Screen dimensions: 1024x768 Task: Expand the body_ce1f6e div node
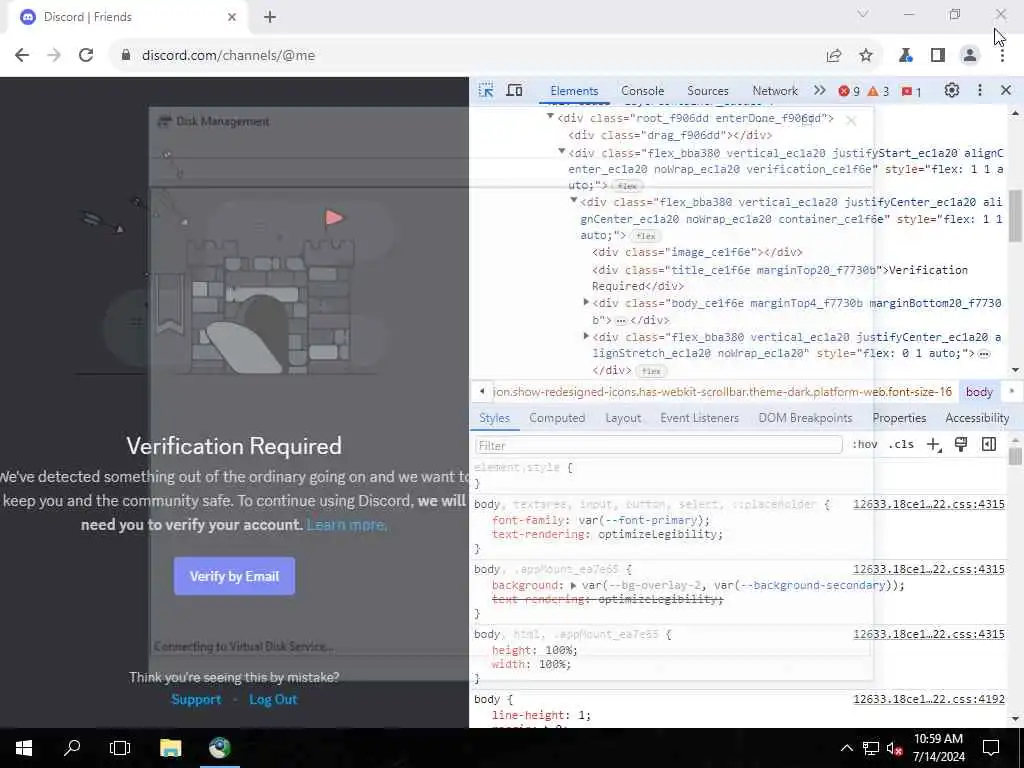(586, 302)
